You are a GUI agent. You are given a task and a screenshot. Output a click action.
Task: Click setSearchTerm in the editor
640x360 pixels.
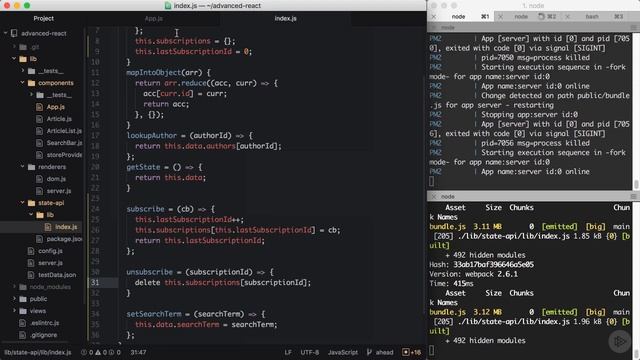[x=154, y=314]
